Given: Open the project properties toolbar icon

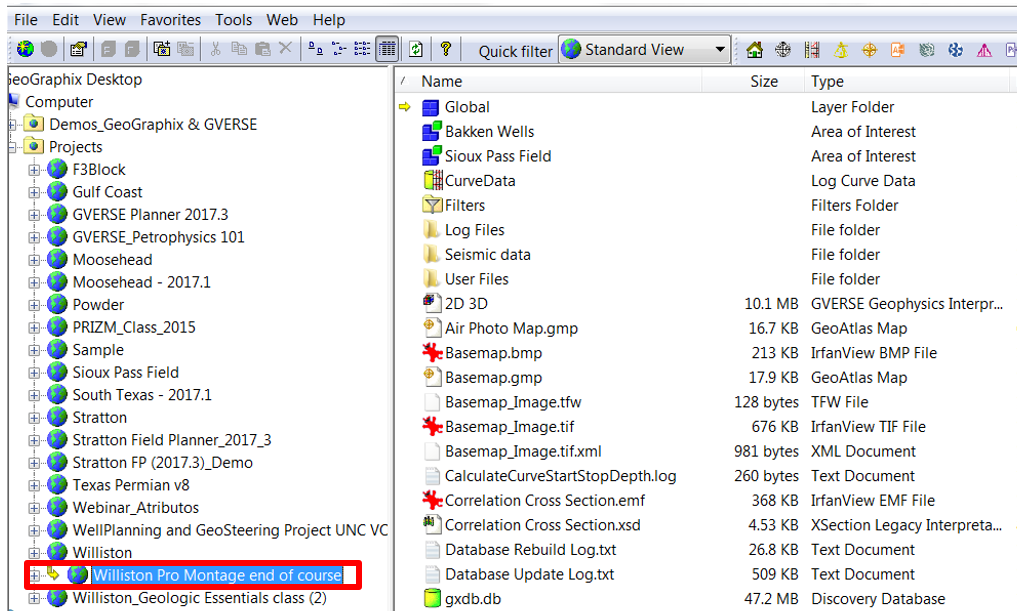Looking at the screenshot, I should click(78, 49).
